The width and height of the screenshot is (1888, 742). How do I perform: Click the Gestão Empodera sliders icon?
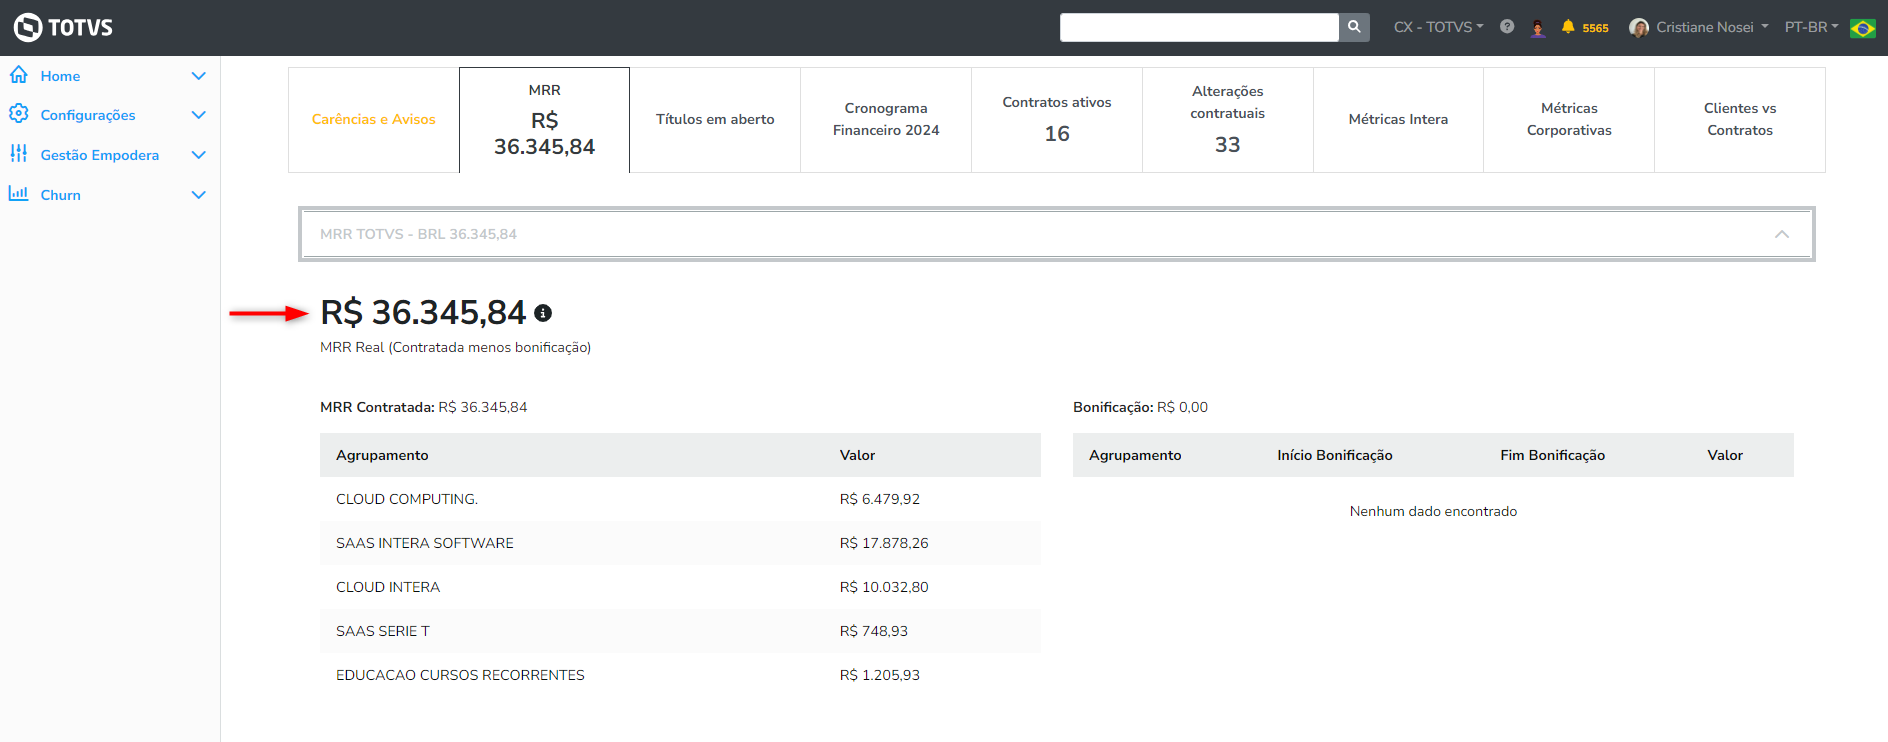(19, 154)
